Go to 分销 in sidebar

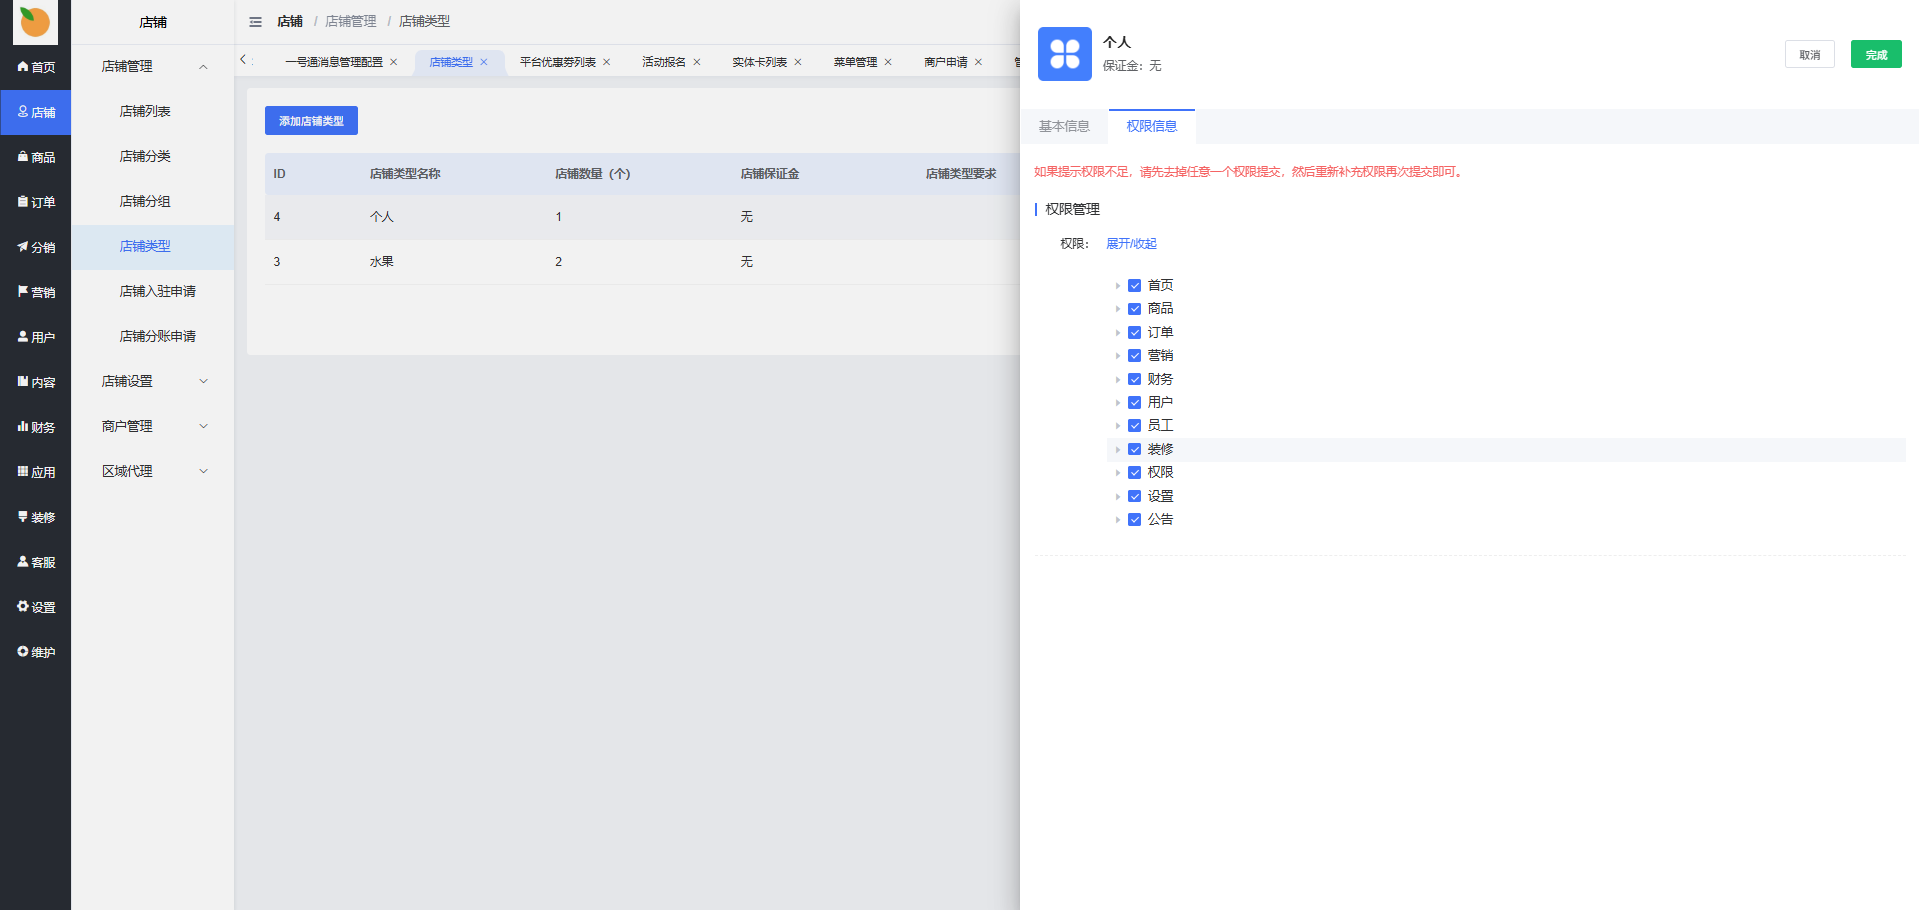pos(36,247)
